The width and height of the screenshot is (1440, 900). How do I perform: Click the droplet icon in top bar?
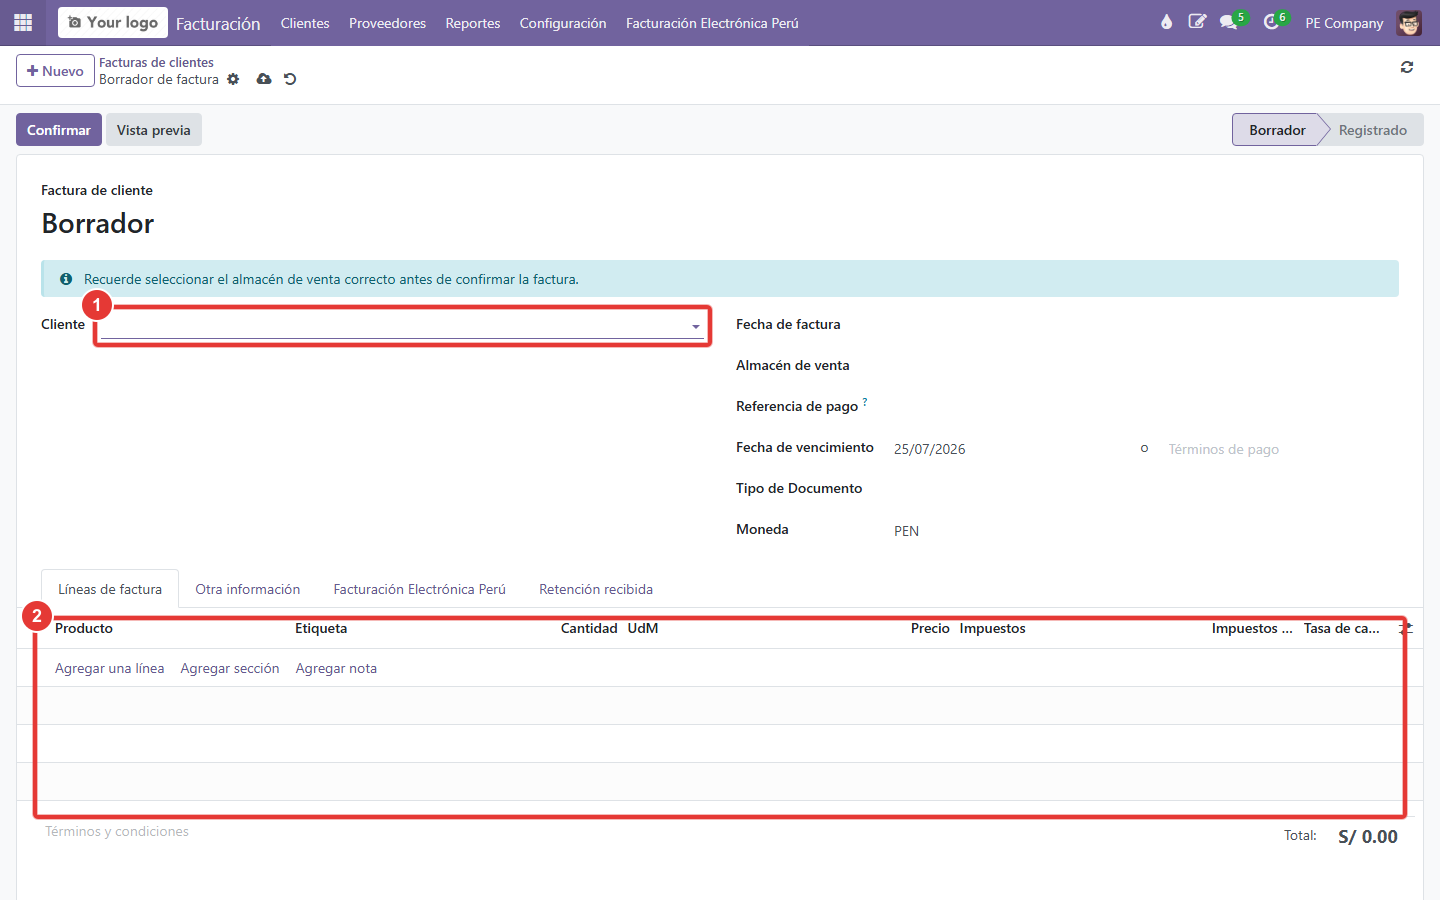pos(1166,22)
